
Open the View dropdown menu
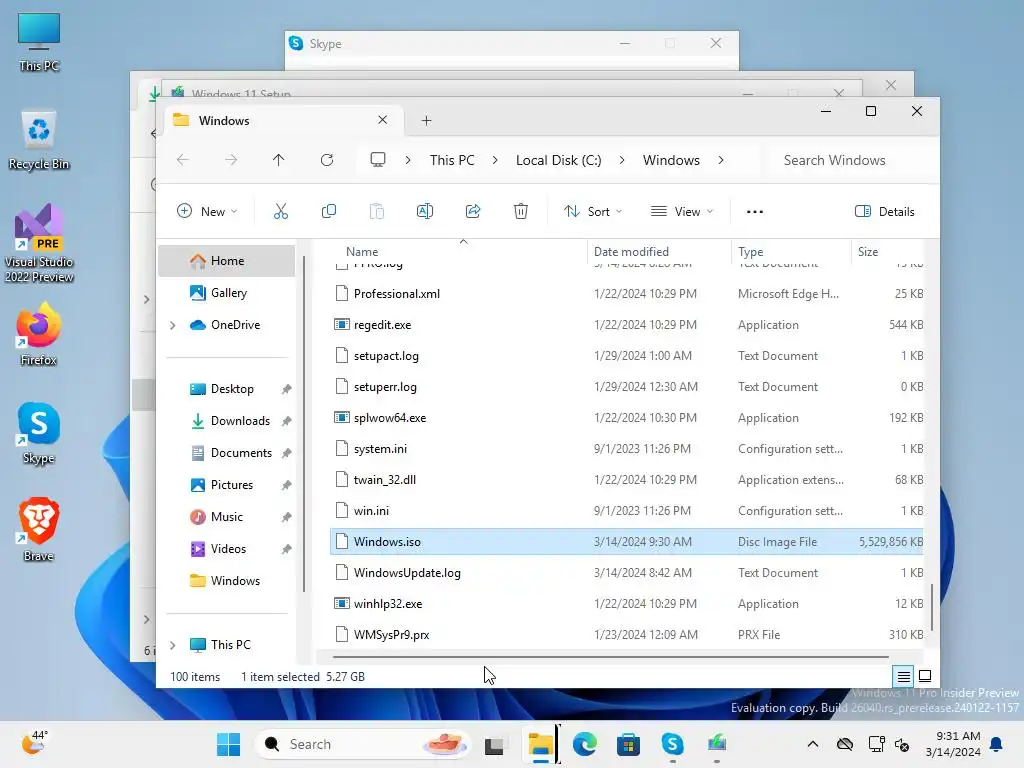coord(682,212)
